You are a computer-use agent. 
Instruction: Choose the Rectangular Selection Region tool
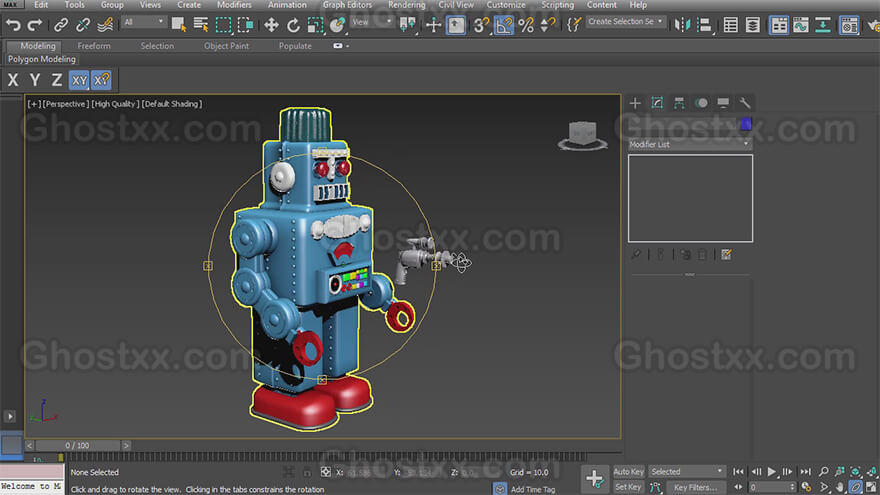[x=223, y=25]
